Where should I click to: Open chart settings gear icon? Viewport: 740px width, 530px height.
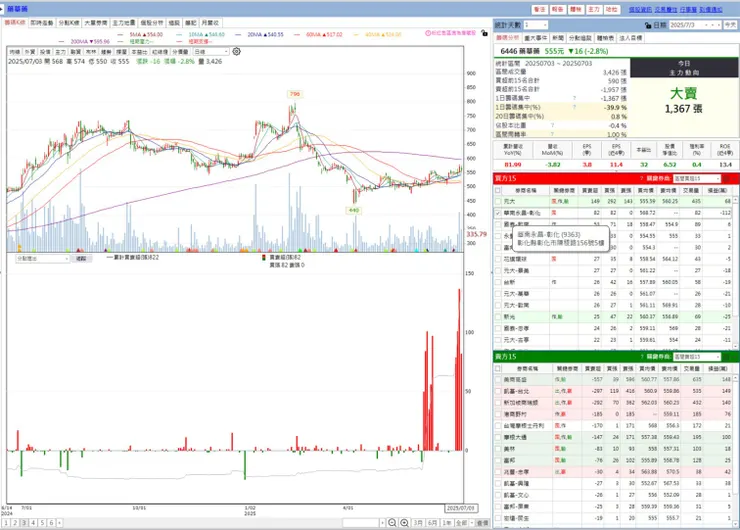pyautogui.click(x=236, y=51)
